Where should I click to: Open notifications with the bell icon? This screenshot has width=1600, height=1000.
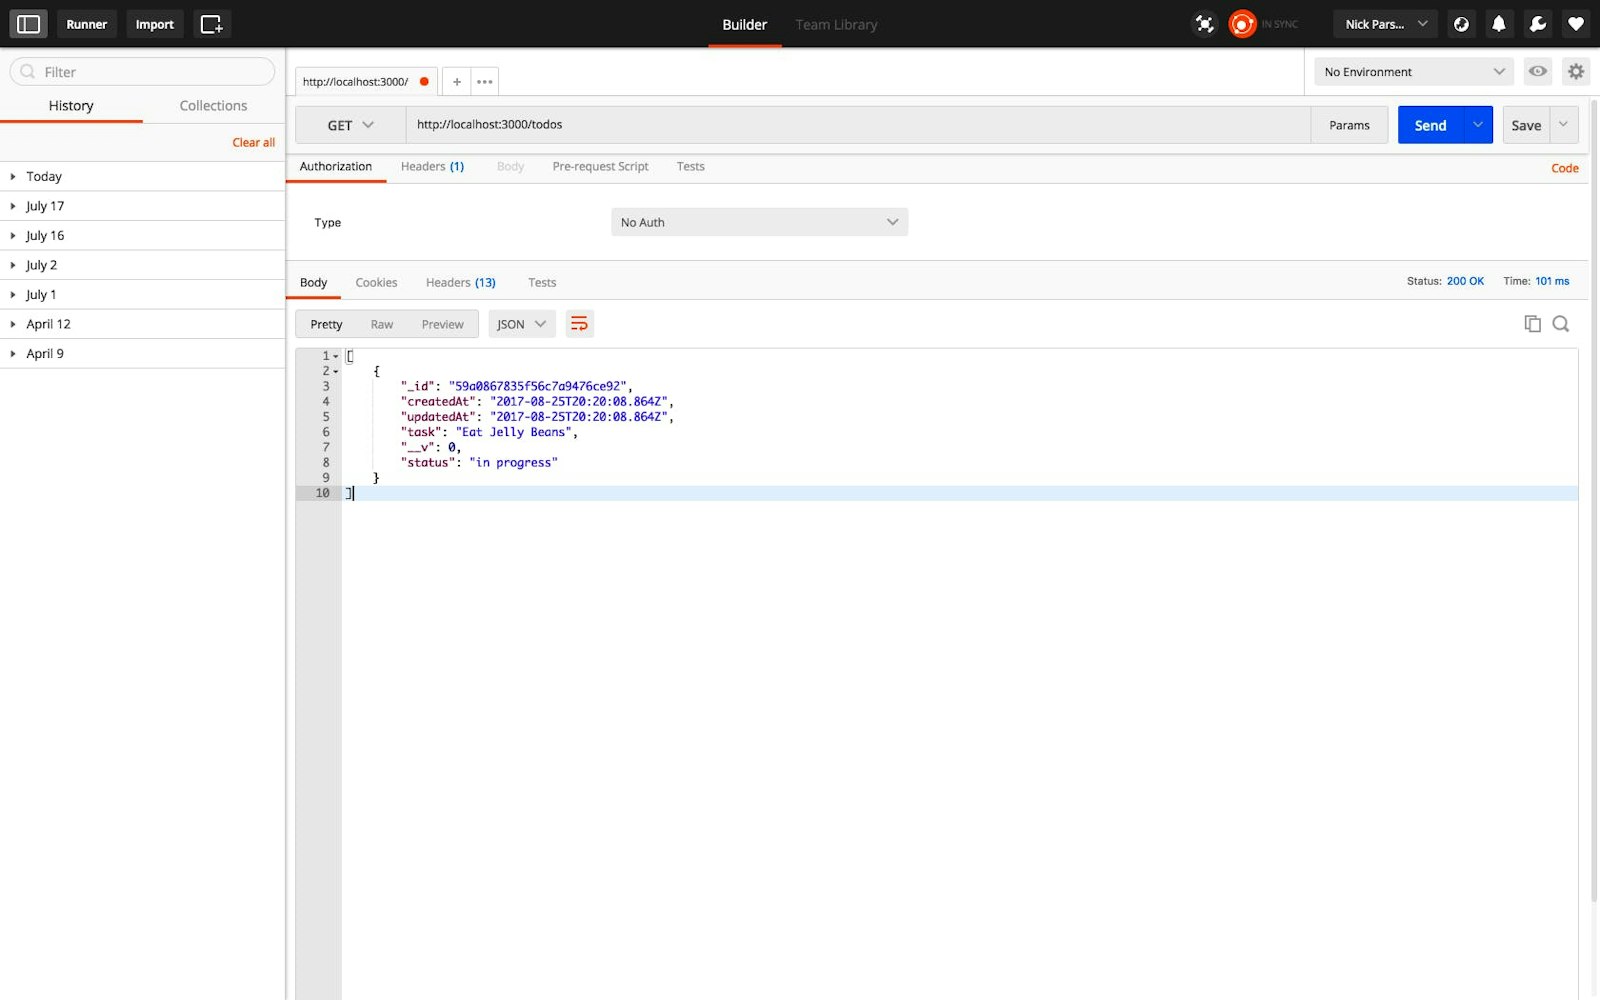pyautogui.click(x=1499, y=23)
